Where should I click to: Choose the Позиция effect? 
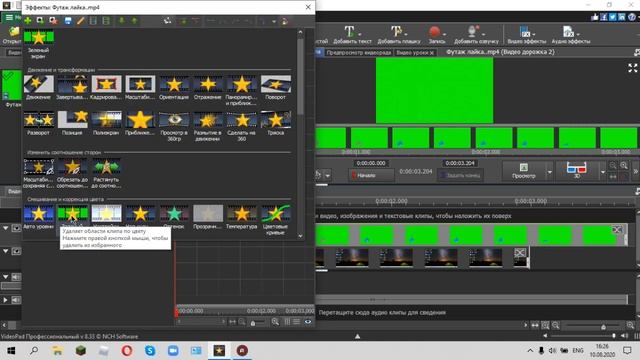click(x=72, y=123)
